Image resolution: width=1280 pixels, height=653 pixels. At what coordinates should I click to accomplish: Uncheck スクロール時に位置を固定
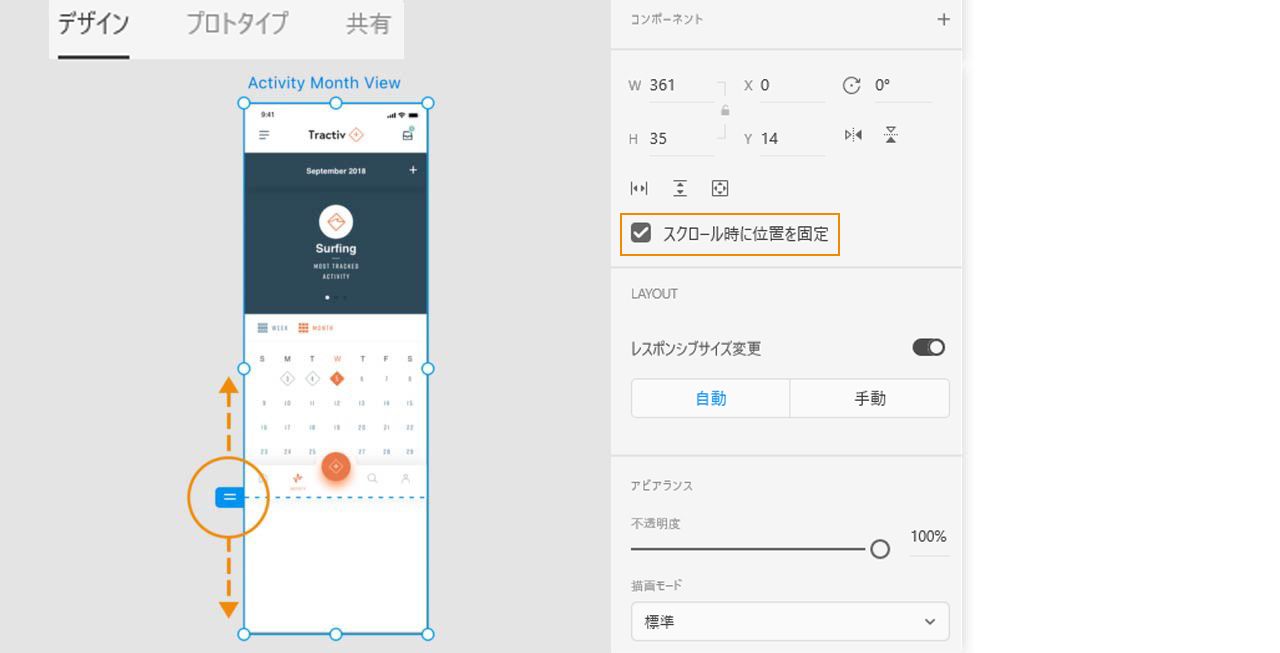[641, 234]
